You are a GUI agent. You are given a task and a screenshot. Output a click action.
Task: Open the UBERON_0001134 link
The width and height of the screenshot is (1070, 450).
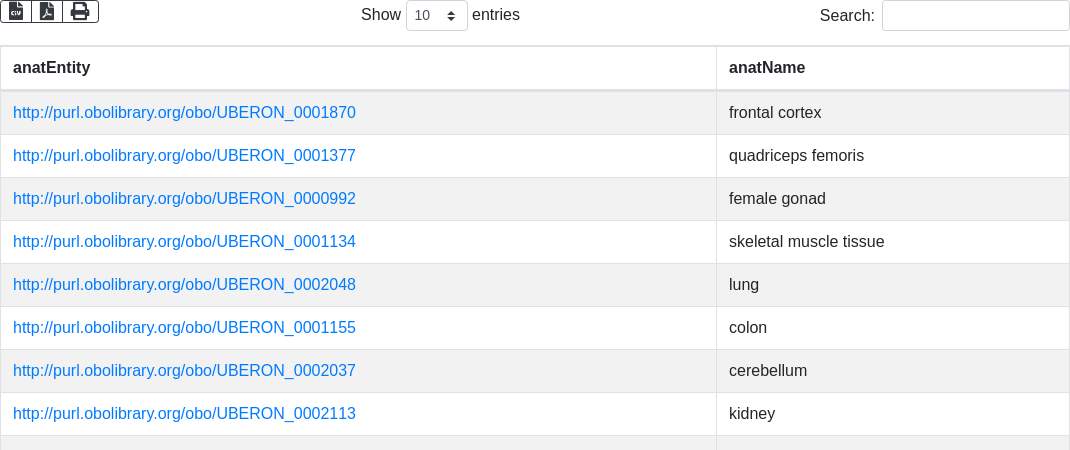[x=184, y=242]
